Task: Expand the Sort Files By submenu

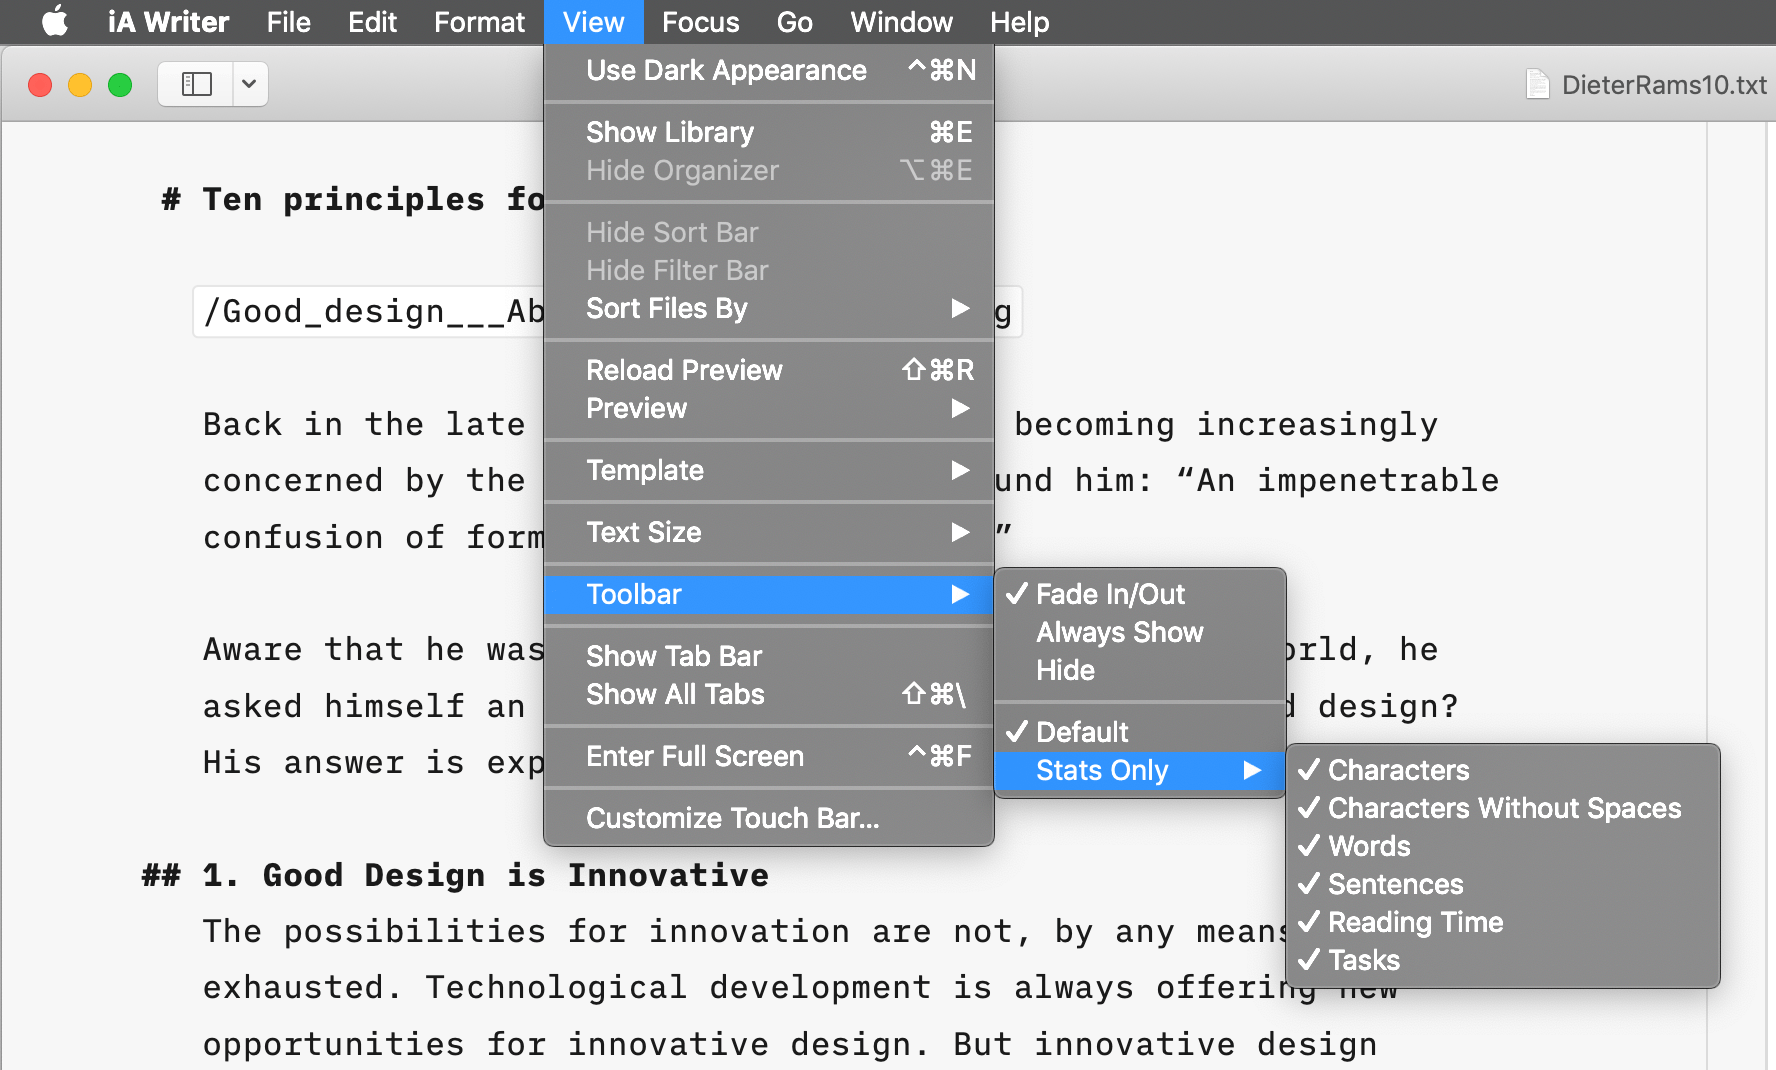Action: click(769, 308)
